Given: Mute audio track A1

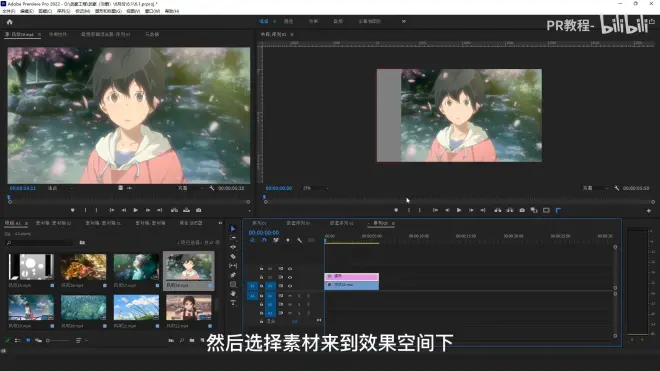Looking at the screenshot, I should tap(290, 296).
